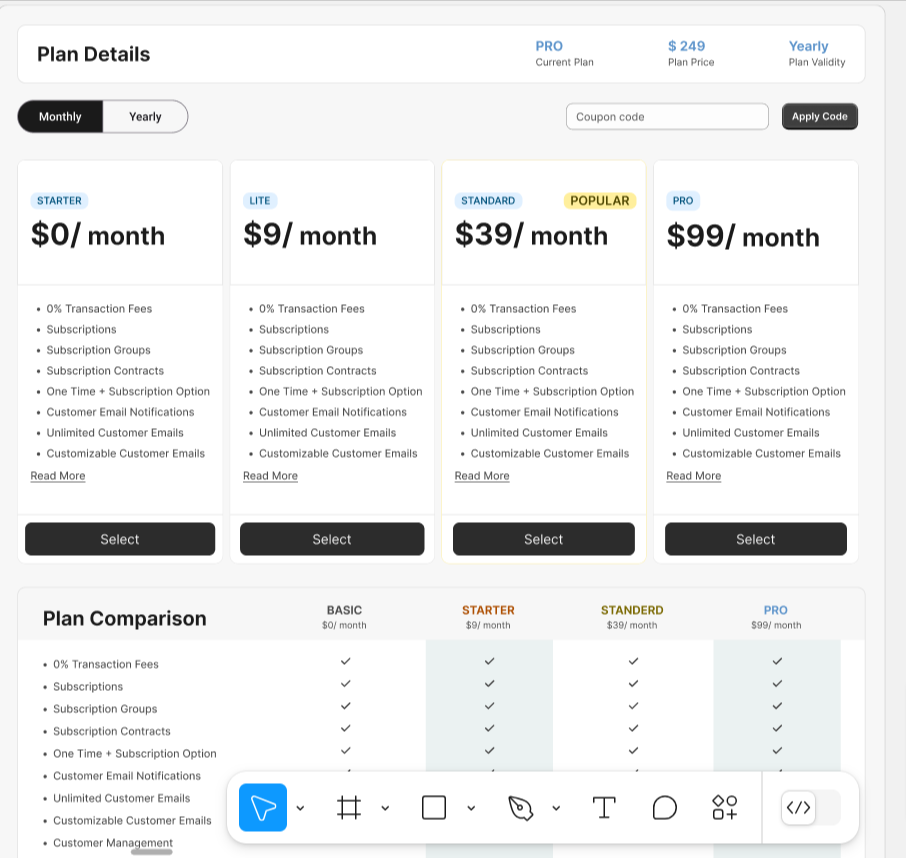The image size is (906, 858).
Task: Select the Rectangle shape tool
Action: (x=434, y=808)
